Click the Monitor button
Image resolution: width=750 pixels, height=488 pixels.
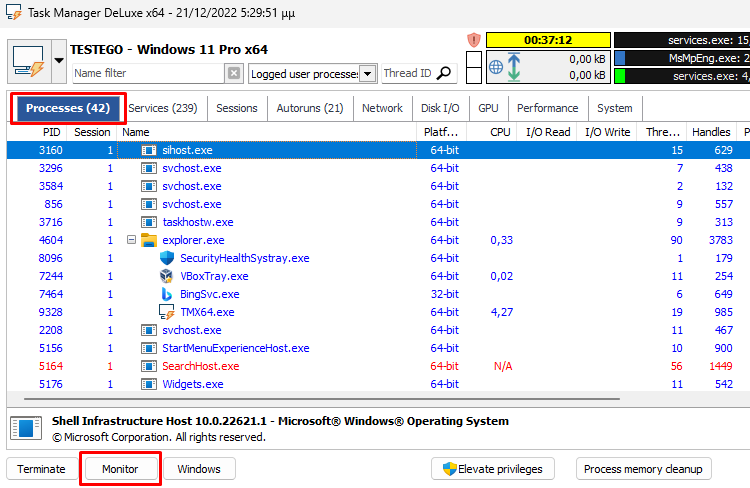[x=120, y=469]
